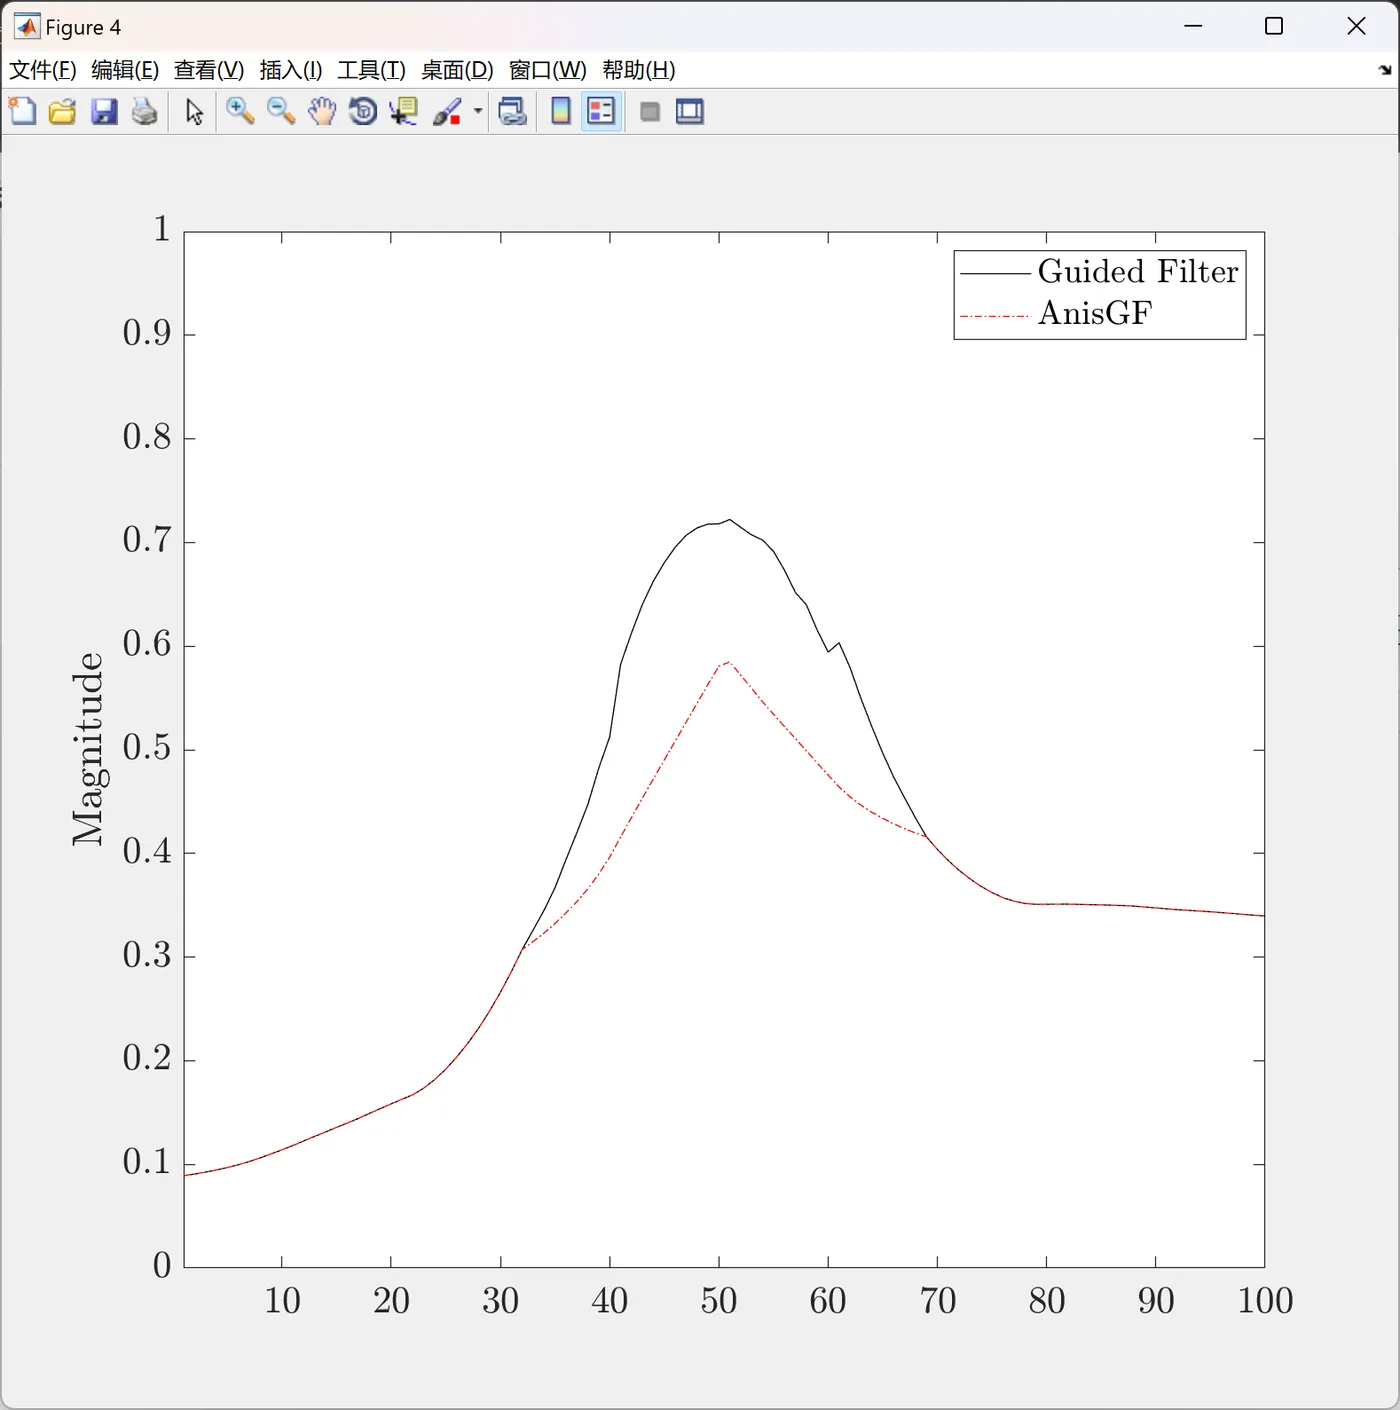Click the Show Plot Tools icon

pos(690,112)
